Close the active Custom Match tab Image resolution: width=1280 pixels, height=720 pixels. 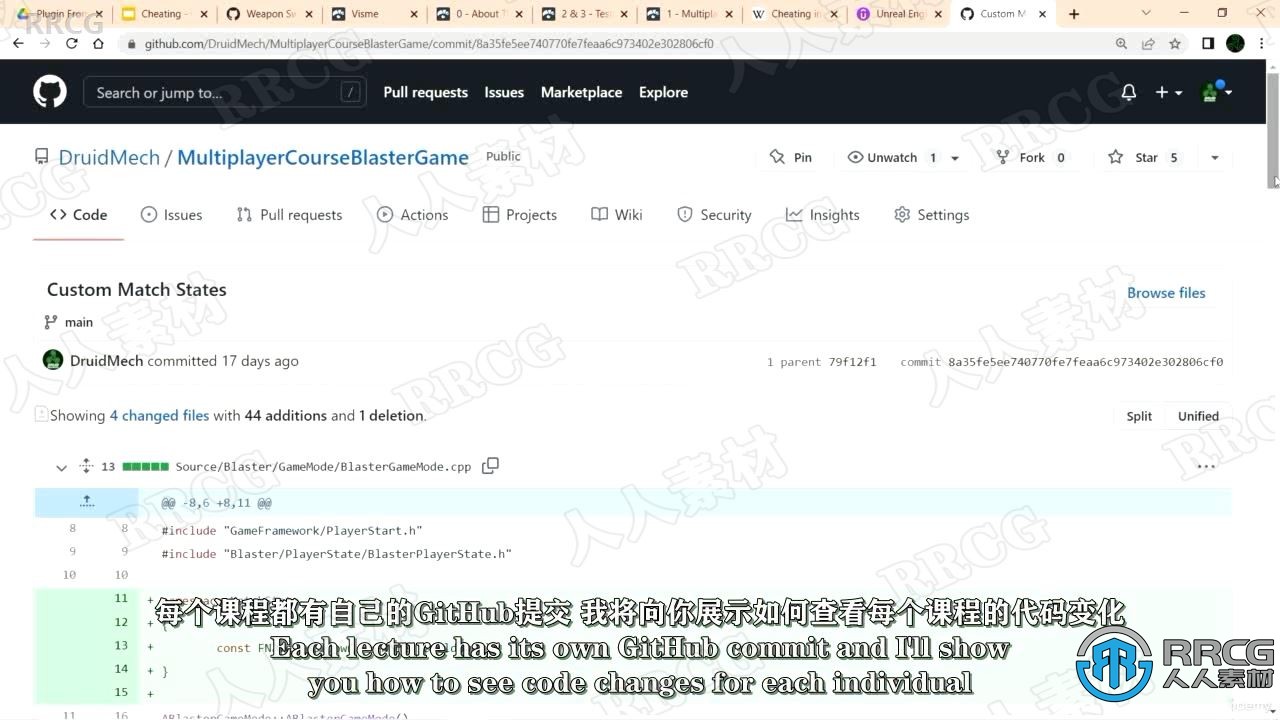point(1042,14)
